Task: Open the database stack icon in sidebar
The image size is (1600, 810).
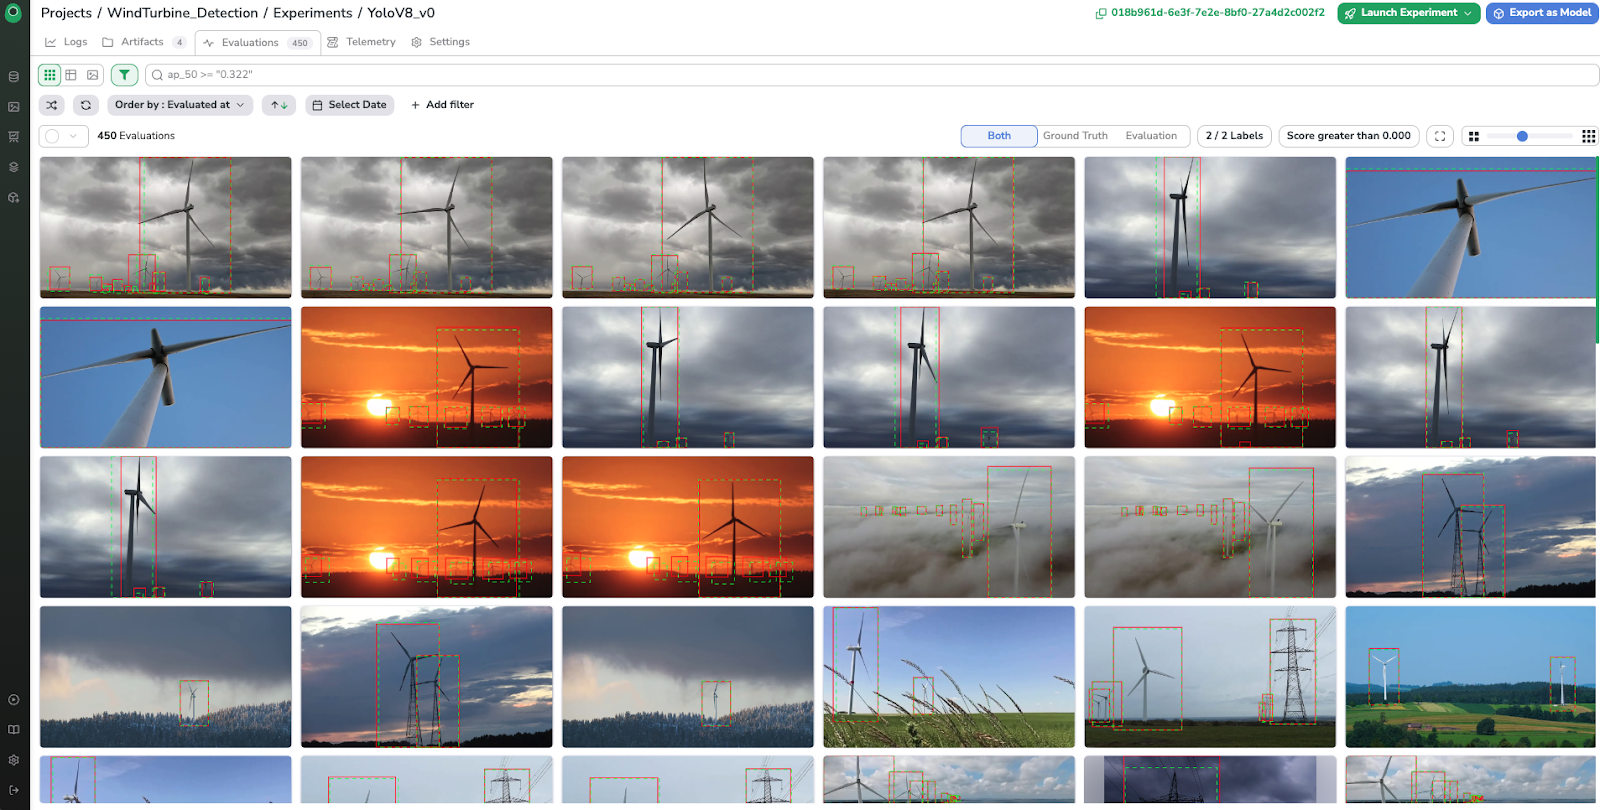Action: coord(14,77)
